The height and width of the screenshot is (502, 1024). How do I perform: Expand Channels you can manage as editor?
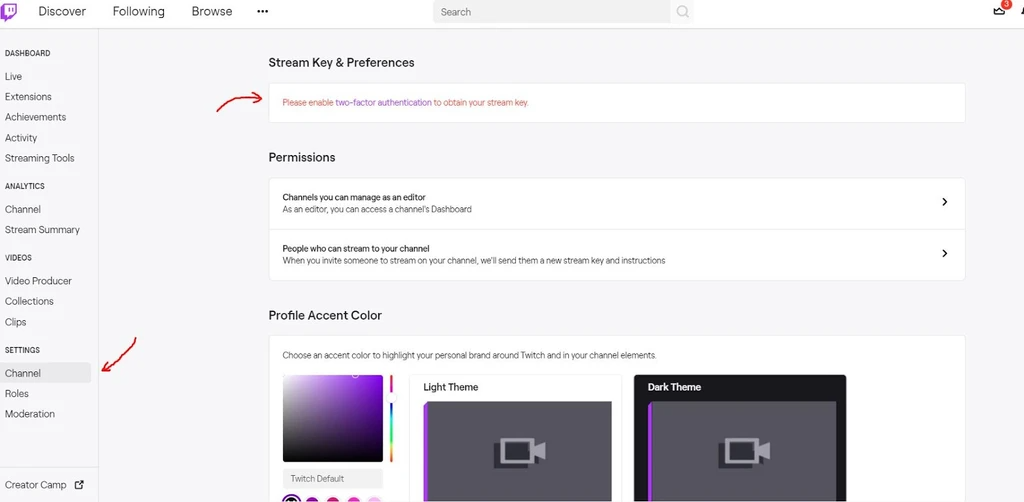click(944, 202)
